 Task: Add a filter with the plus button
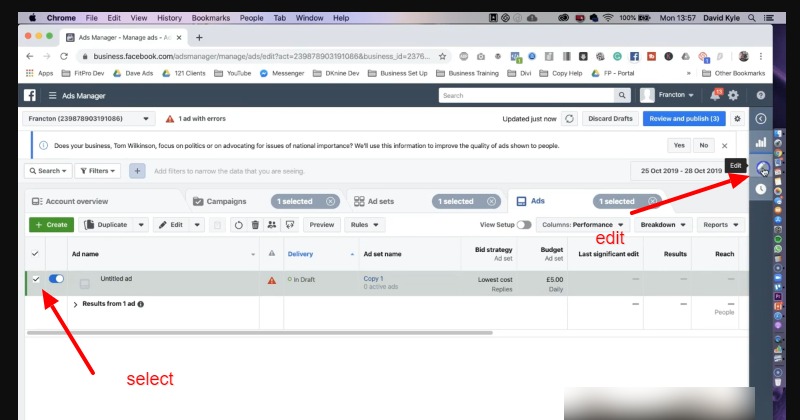[137, 171]
